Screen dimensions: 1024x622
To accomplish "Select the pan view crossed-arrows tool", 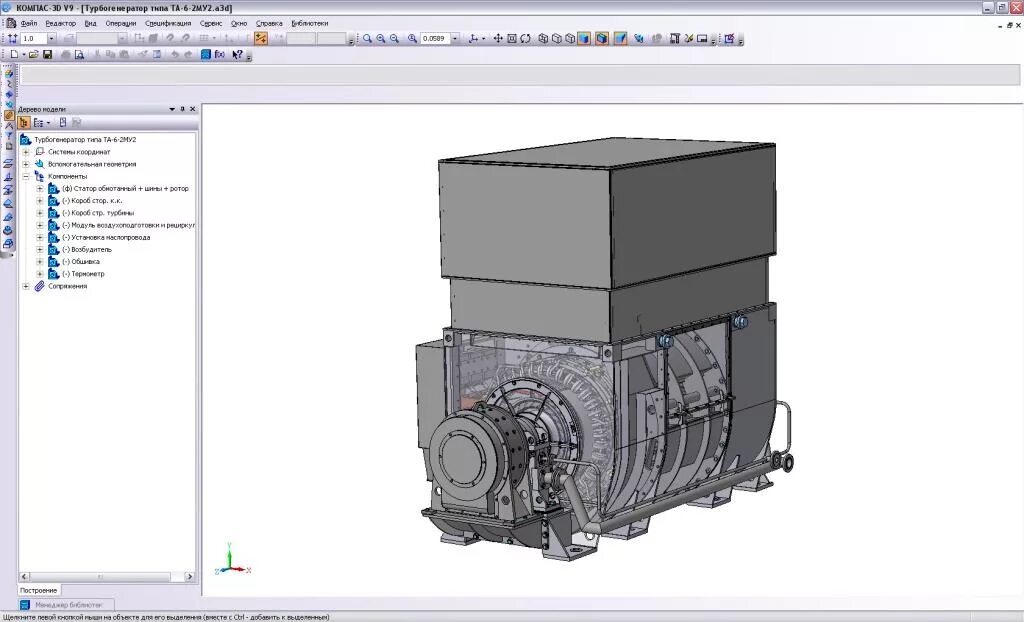I will [x=498, y=39].
